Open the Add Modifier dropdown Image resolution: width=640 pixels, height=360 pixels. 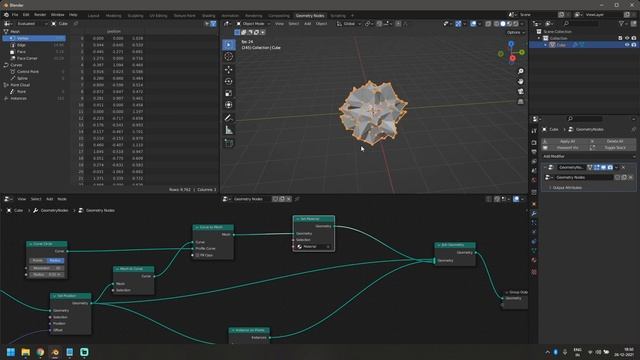(589, 156)
